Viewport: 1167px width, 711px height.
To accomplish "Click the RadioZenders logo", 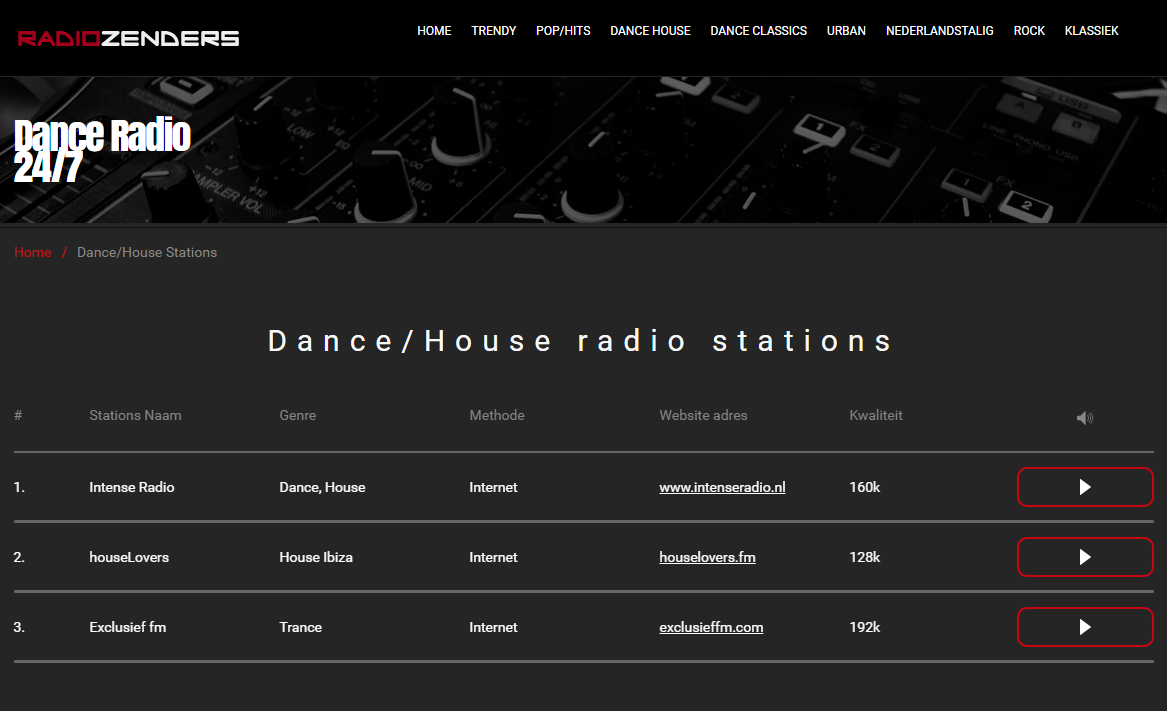I will tap(127, 37).
